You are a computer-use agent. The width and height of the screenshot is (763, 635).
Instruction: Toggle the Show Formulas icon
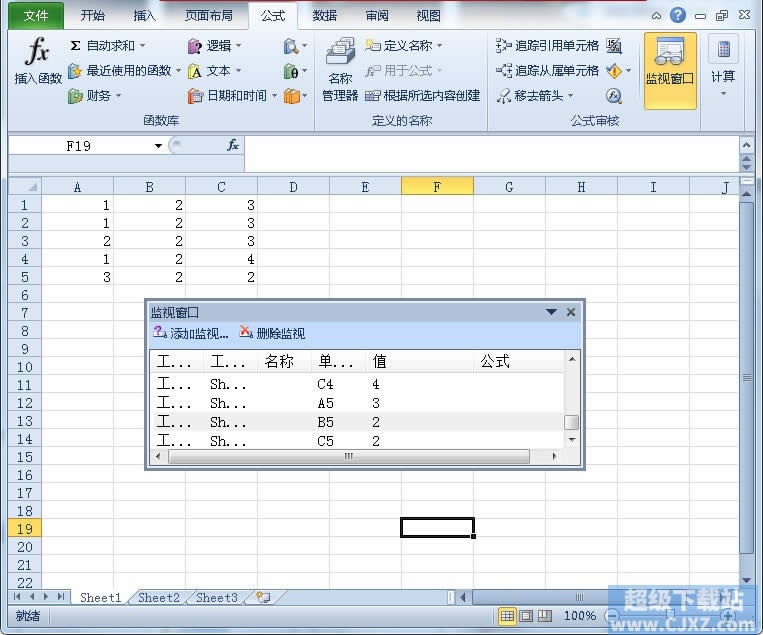click(614, 46)
